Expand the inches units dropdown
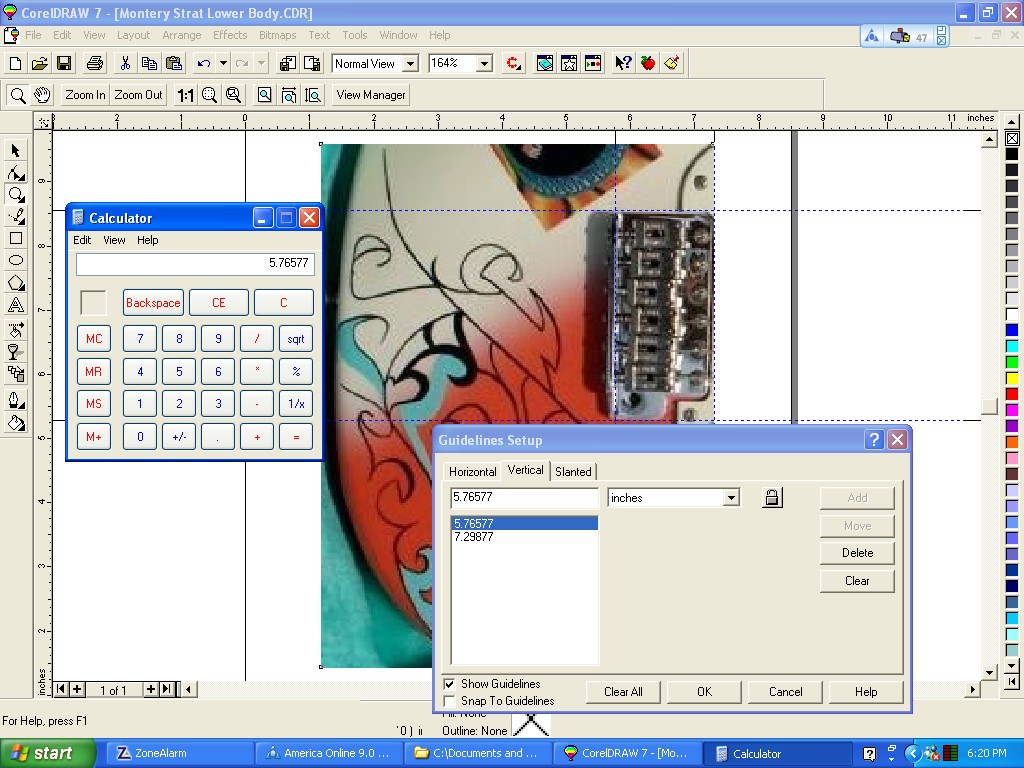1024x768 pixels. coord(731,498)
